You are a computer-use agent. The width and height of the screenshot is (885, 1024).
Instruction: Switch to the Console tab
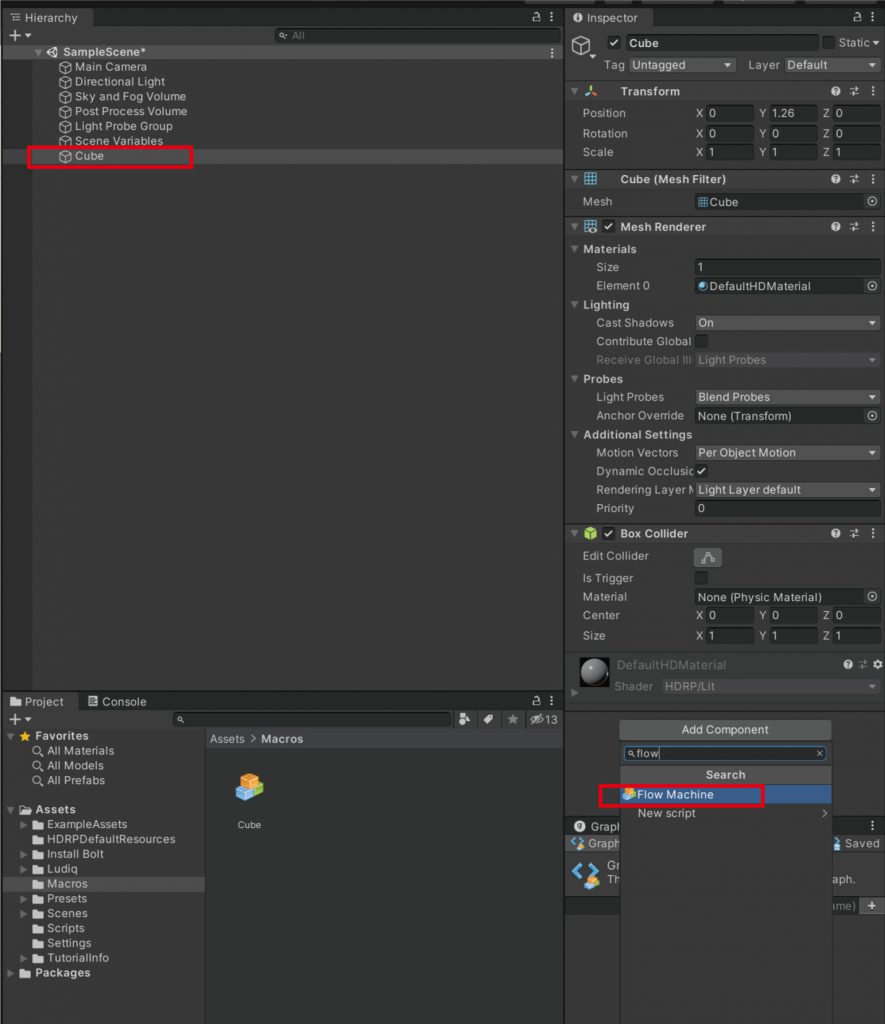point(117,702)
